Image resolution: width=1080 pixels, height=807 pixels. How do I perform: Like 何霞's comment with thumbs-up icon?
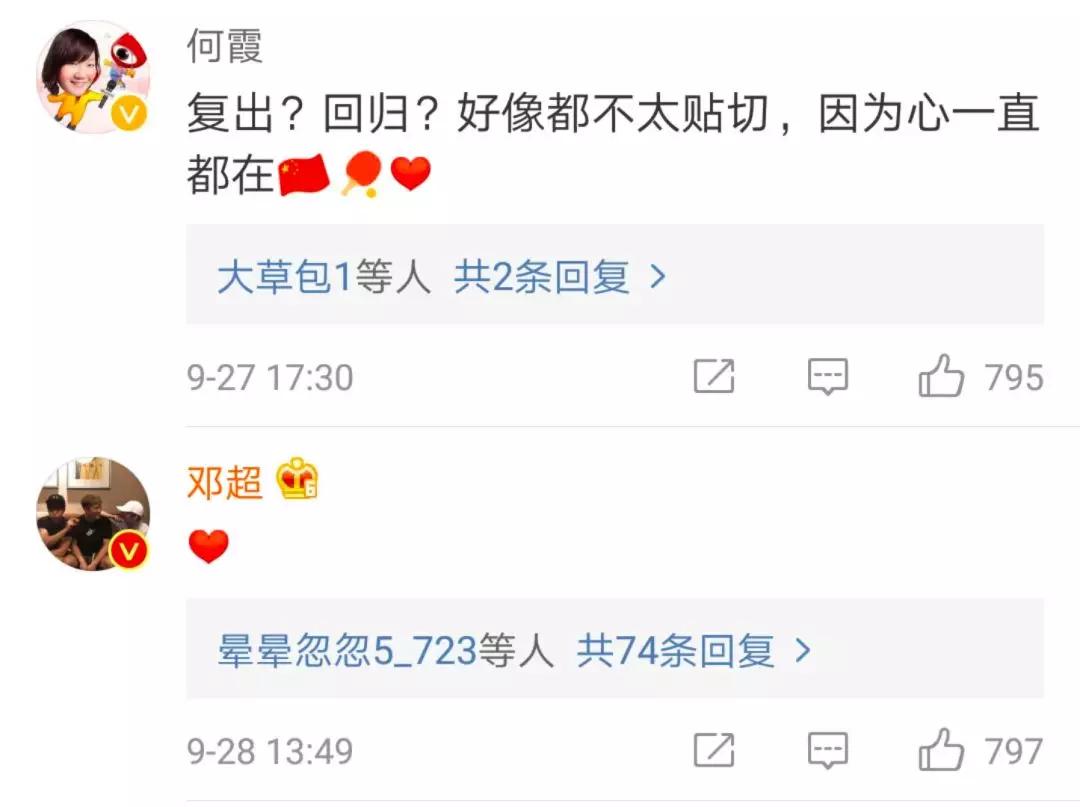(941, 376)
